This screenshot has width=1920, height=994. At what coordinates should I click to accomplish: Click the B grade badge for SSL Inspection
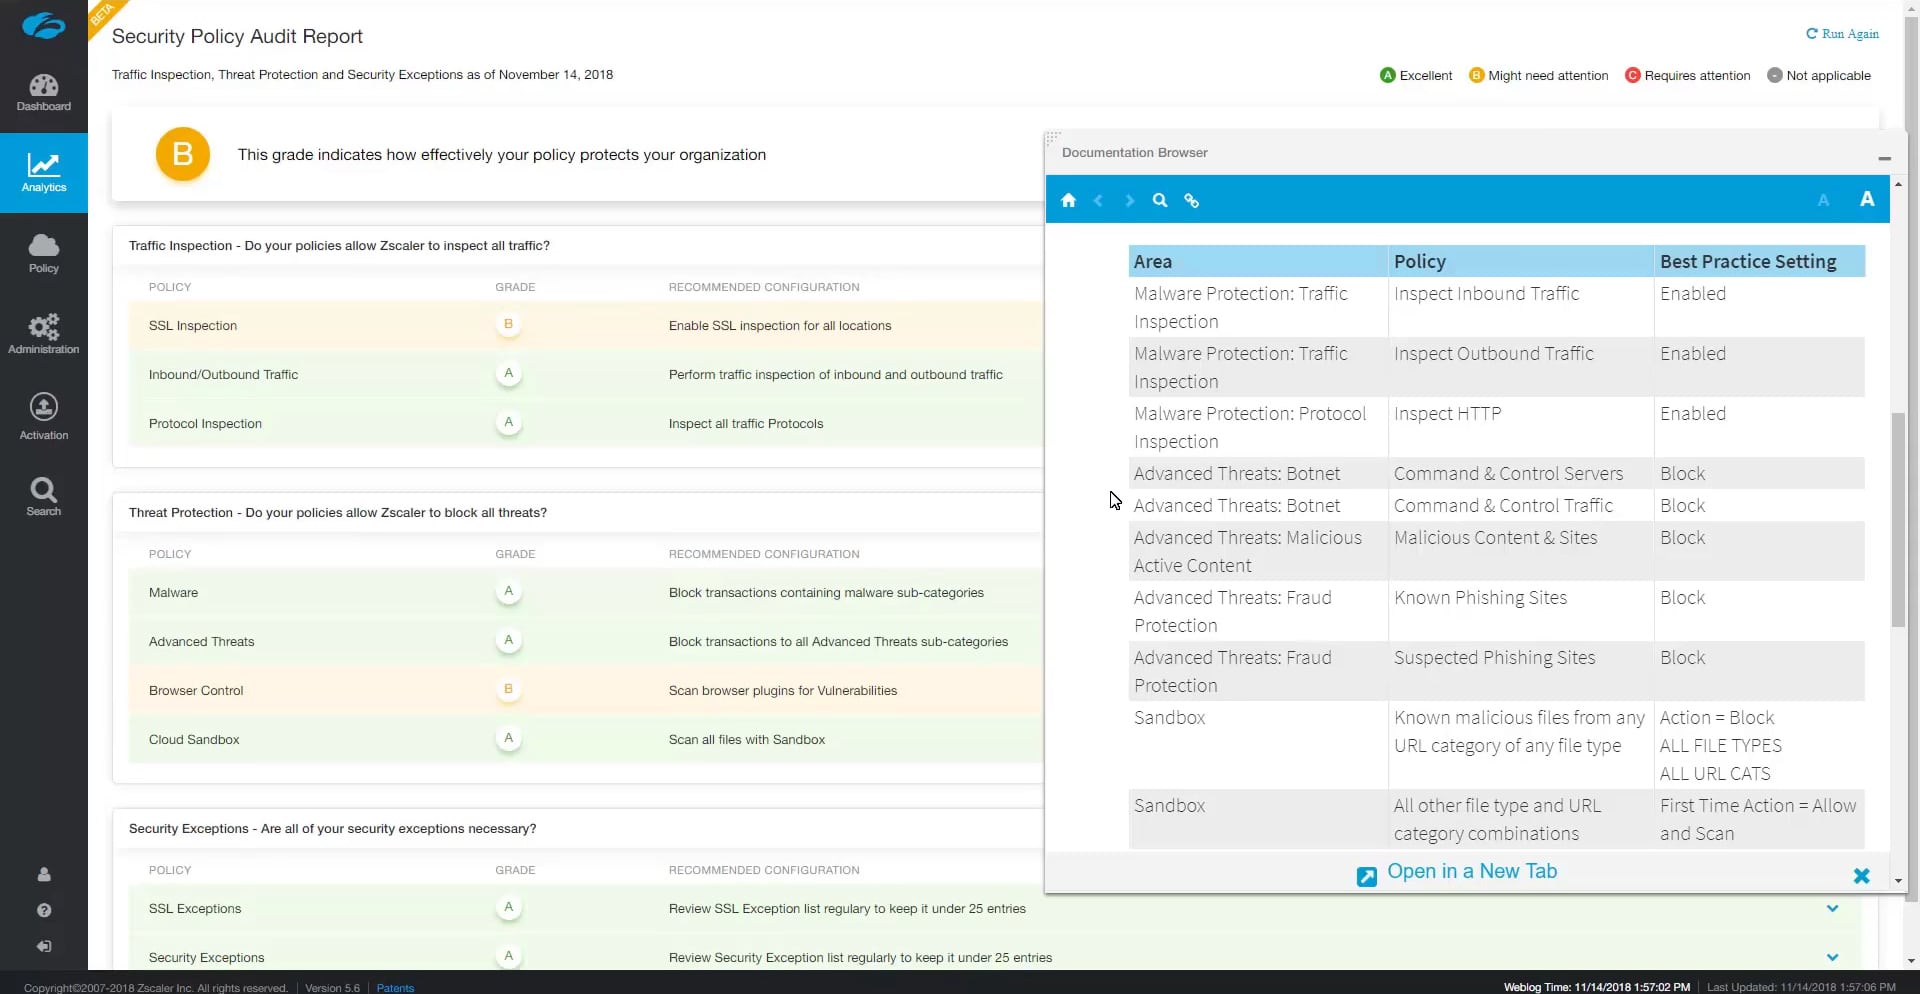(508, 324)
